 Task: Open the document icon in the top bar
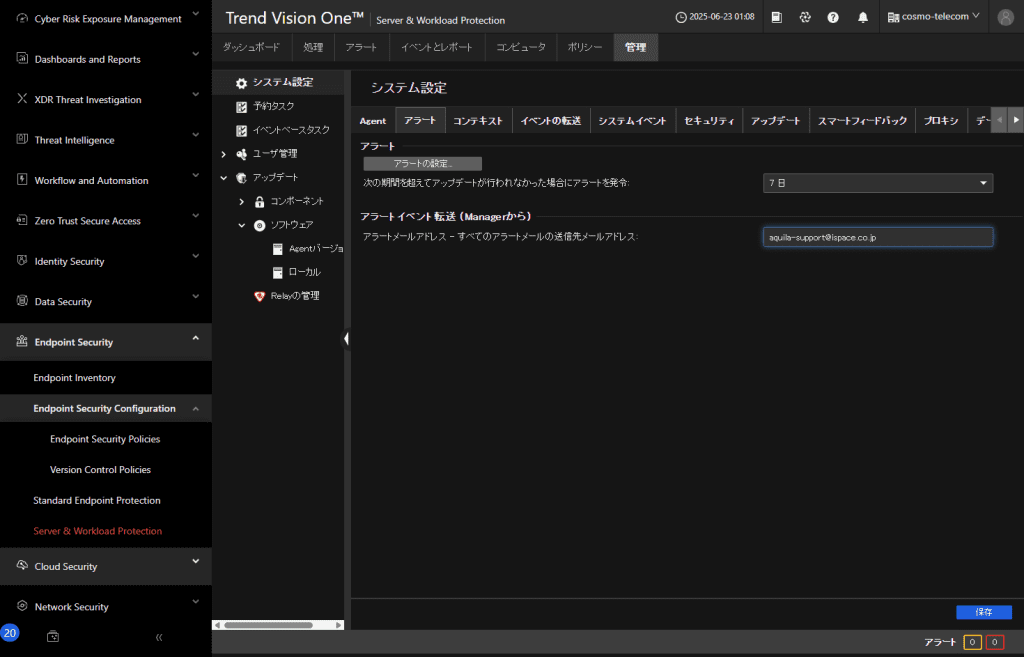point(776,17)
